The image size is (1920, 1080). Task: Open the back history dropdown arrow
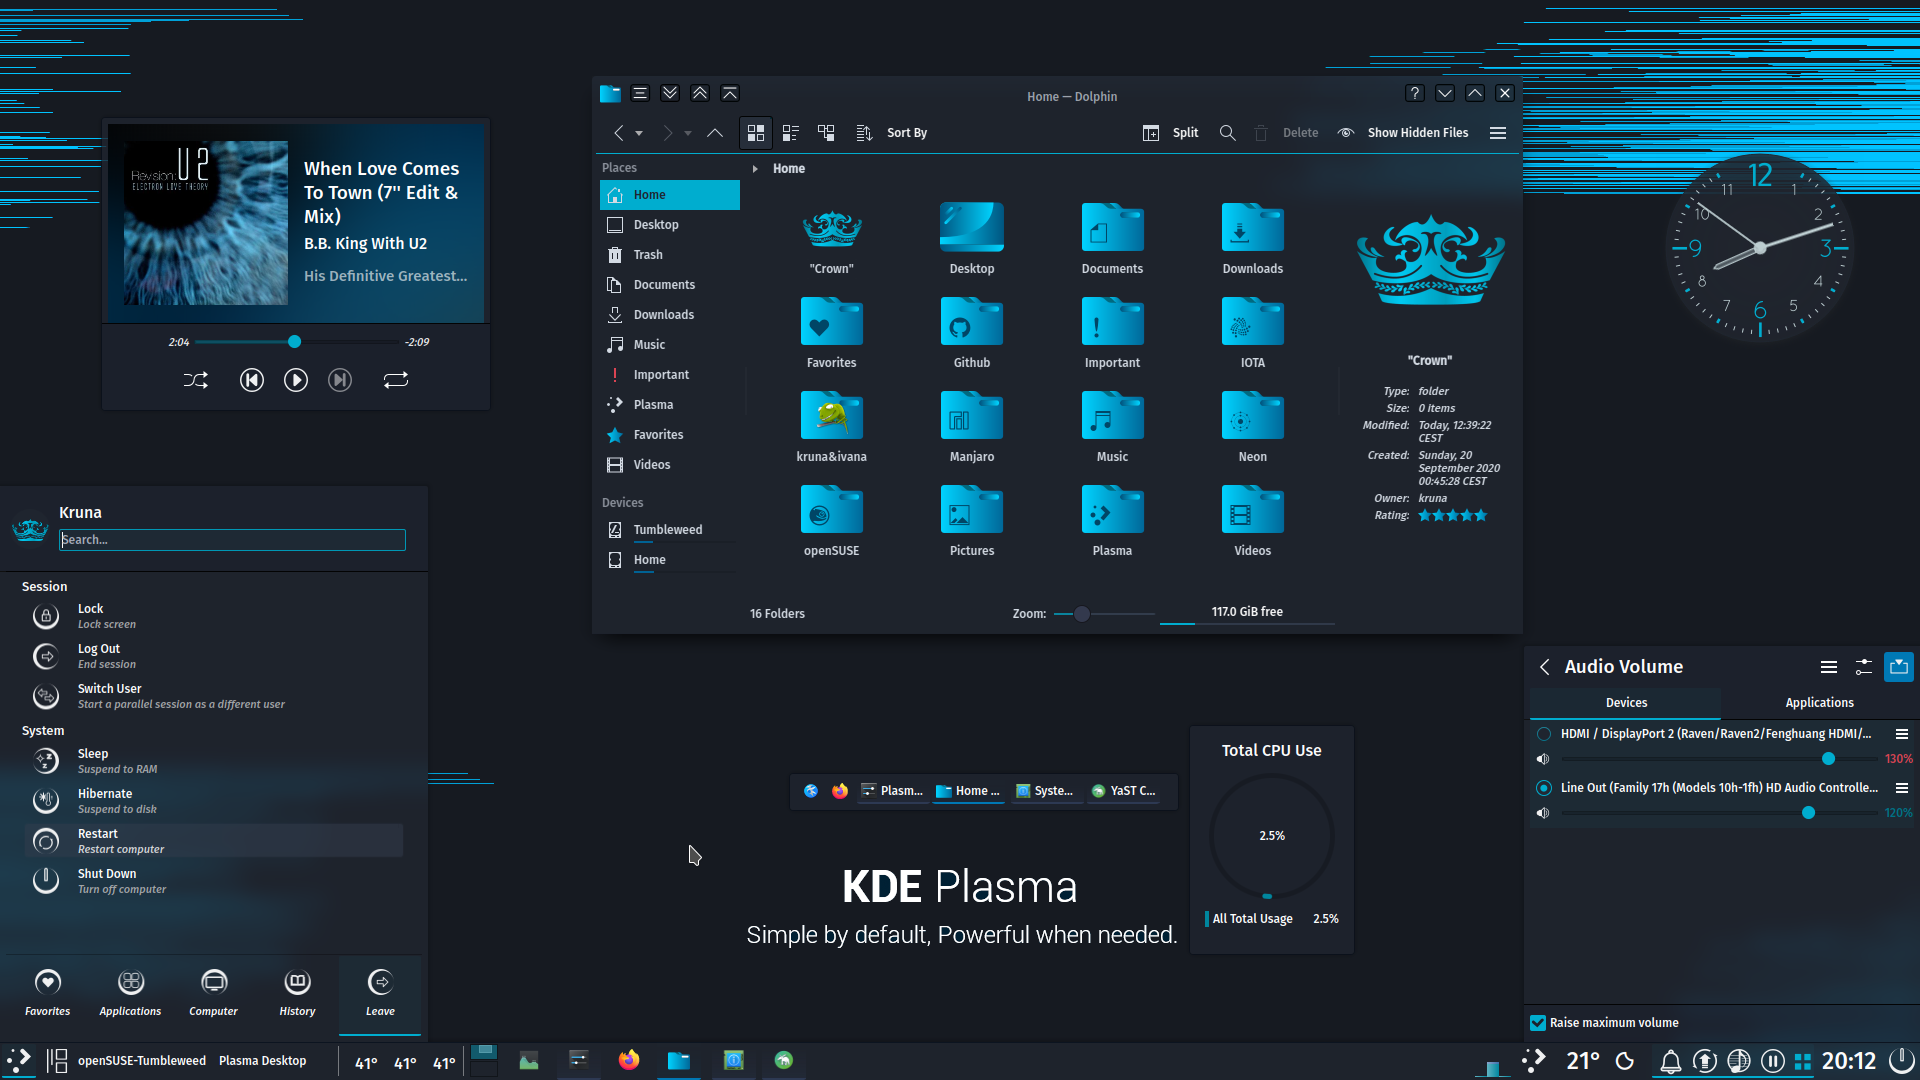pos(639,134)
